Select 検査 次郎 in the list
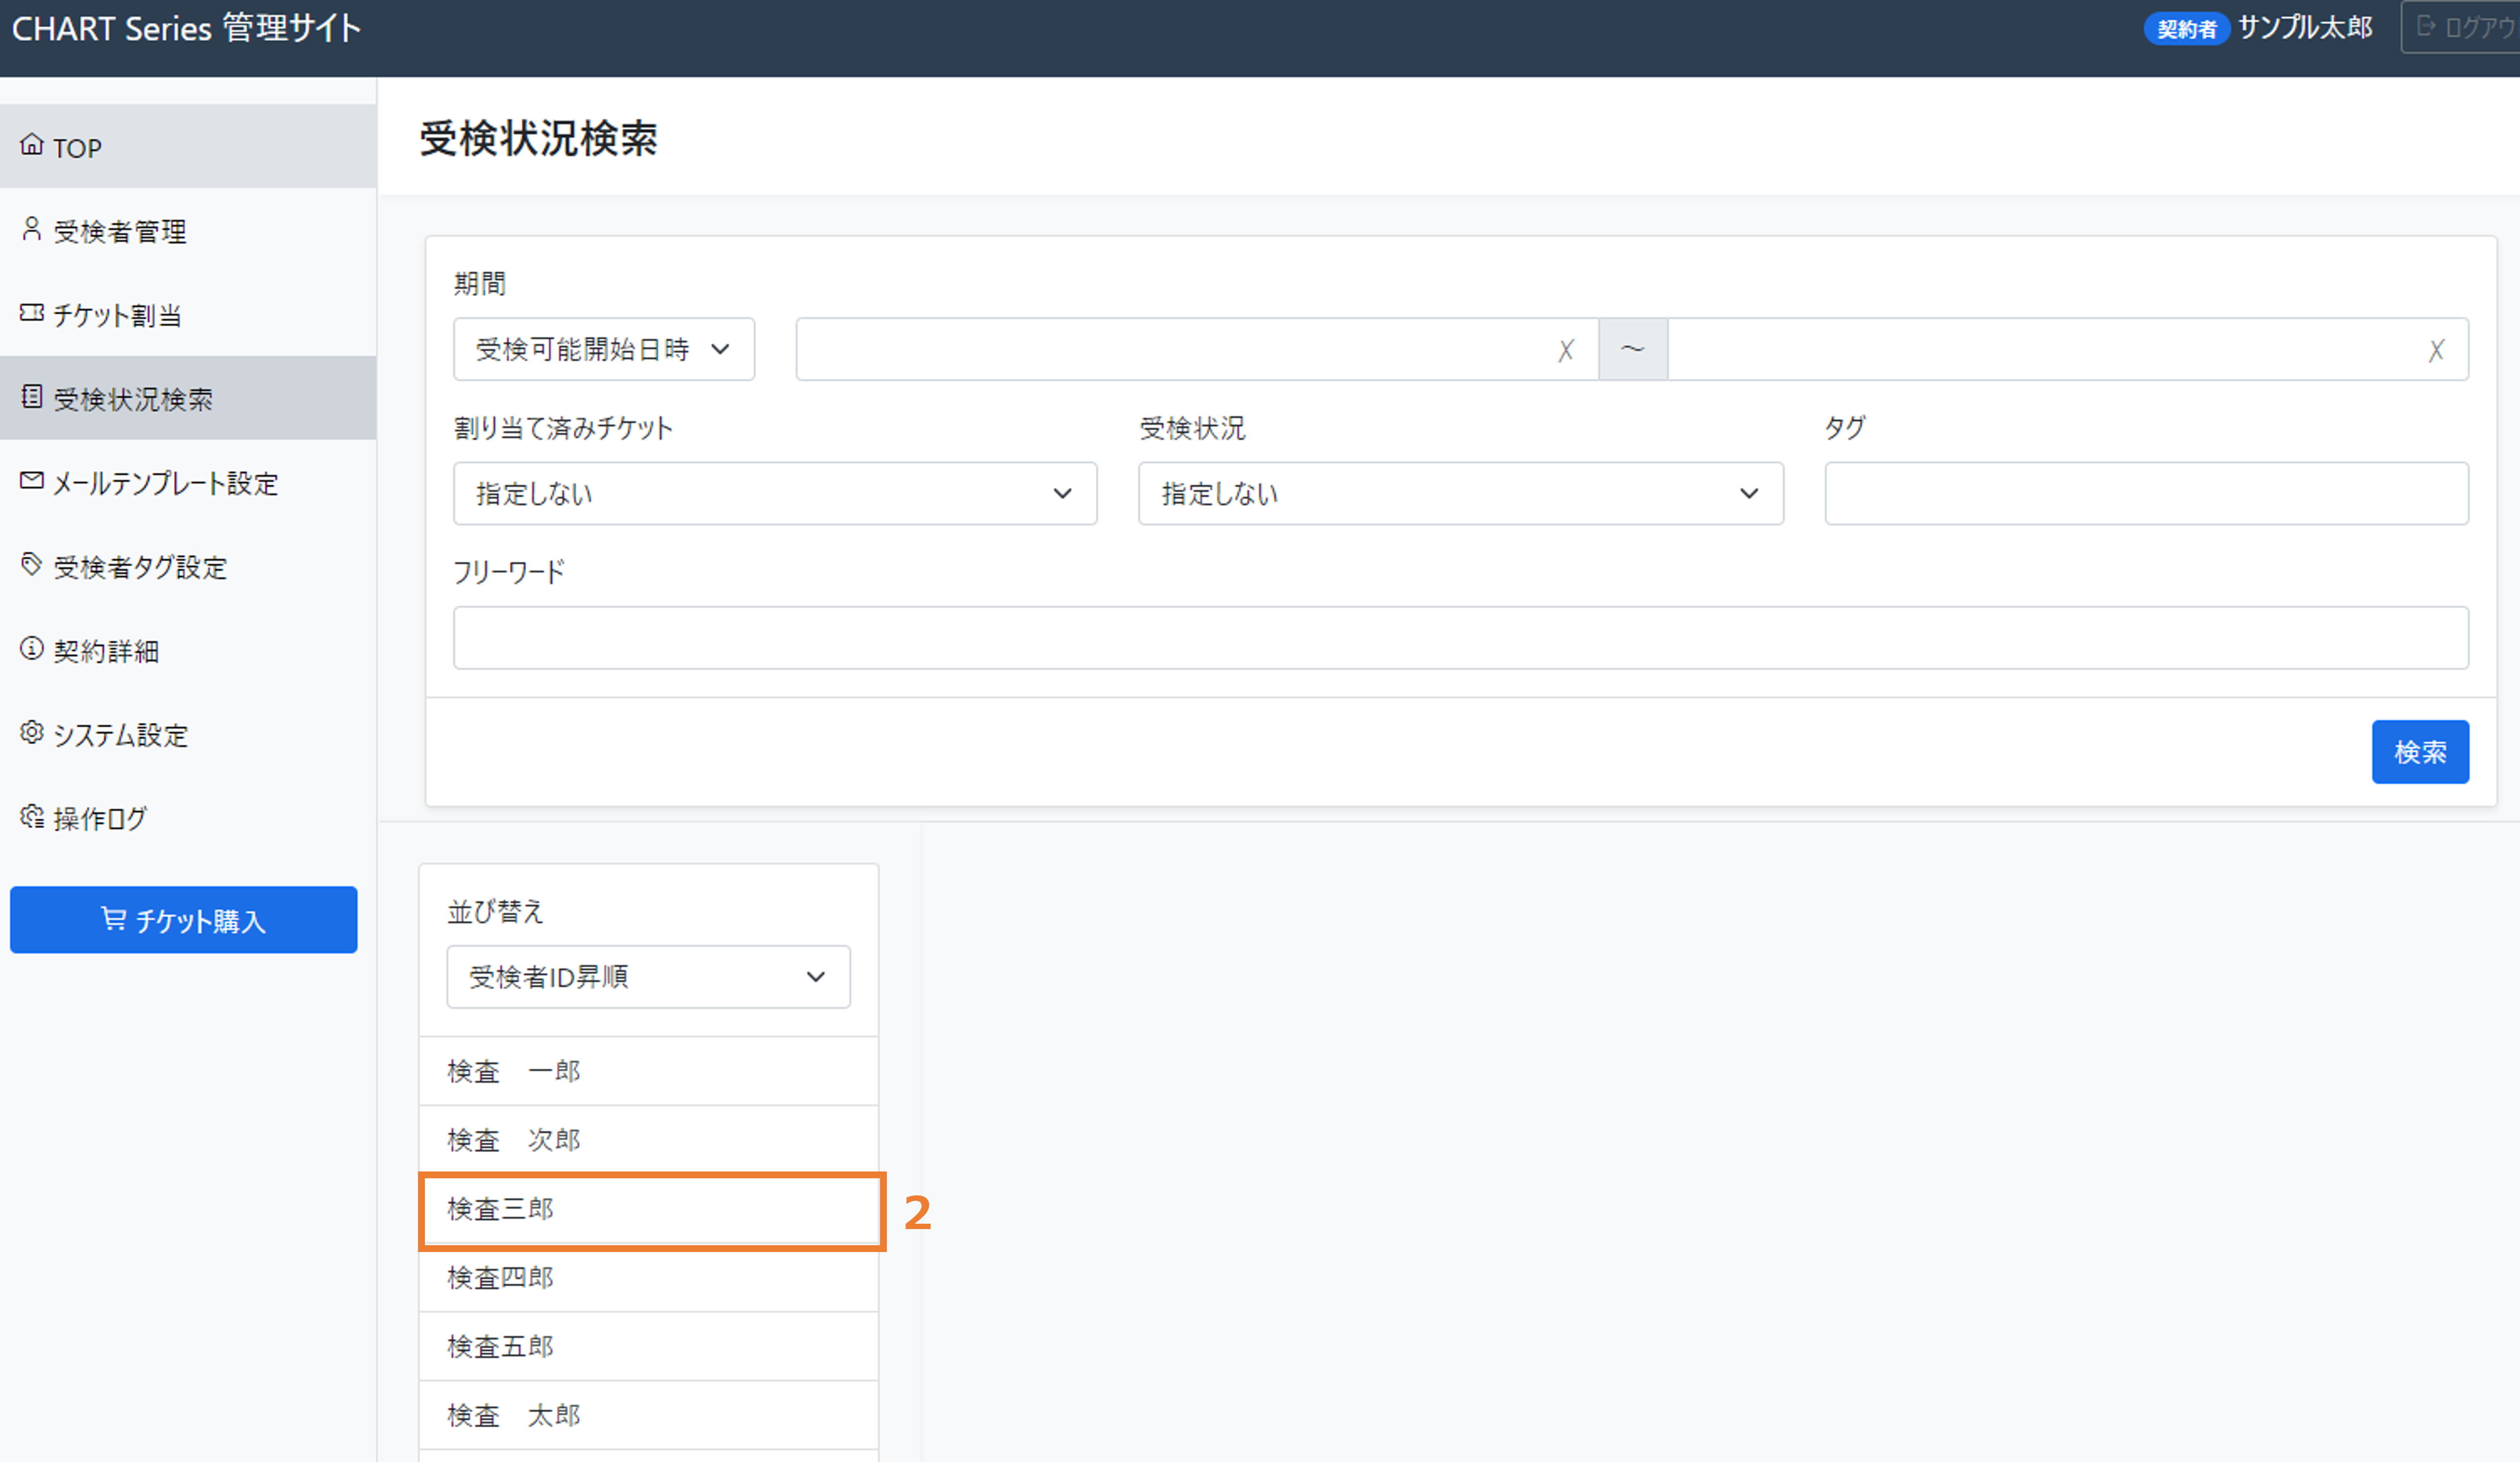The image size is (2520, 1462). [648, 1139]
